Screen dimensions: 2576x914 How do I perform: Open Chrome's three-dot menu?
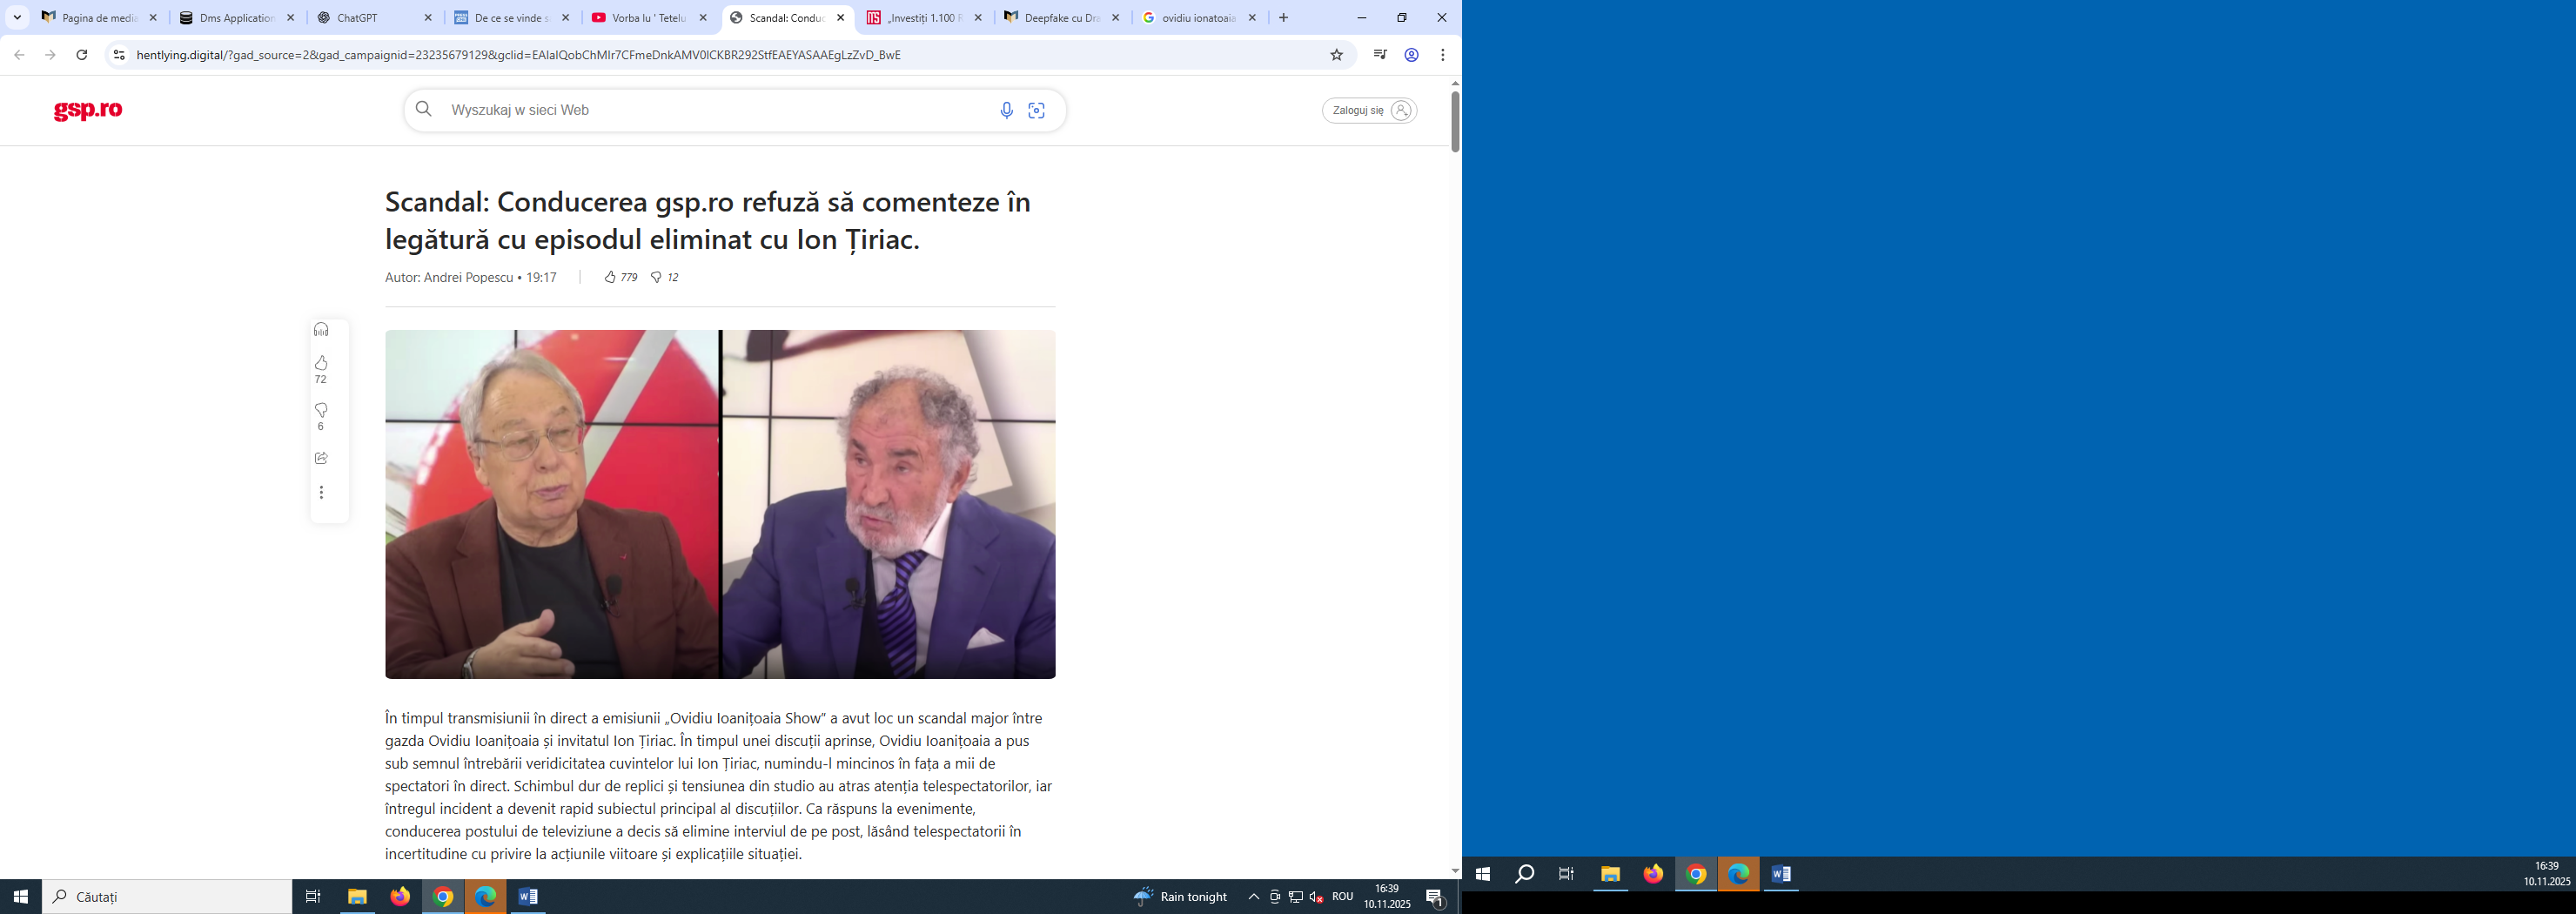(x=1442, y=55)
